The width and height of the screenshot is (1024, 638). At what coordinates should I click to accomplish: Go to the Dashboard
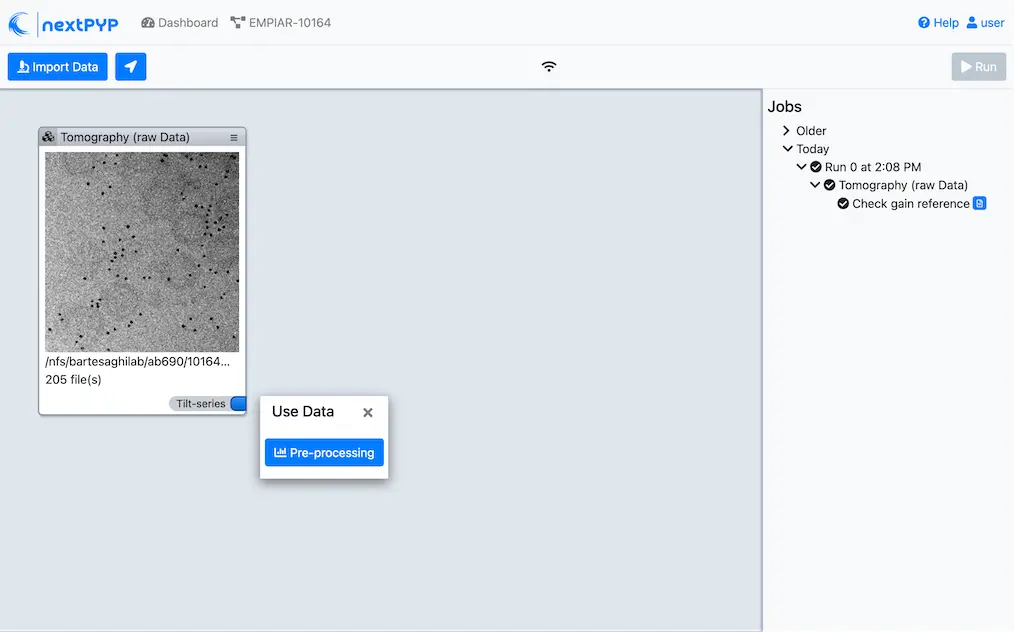pyautogui.click(x=179, y=22)
